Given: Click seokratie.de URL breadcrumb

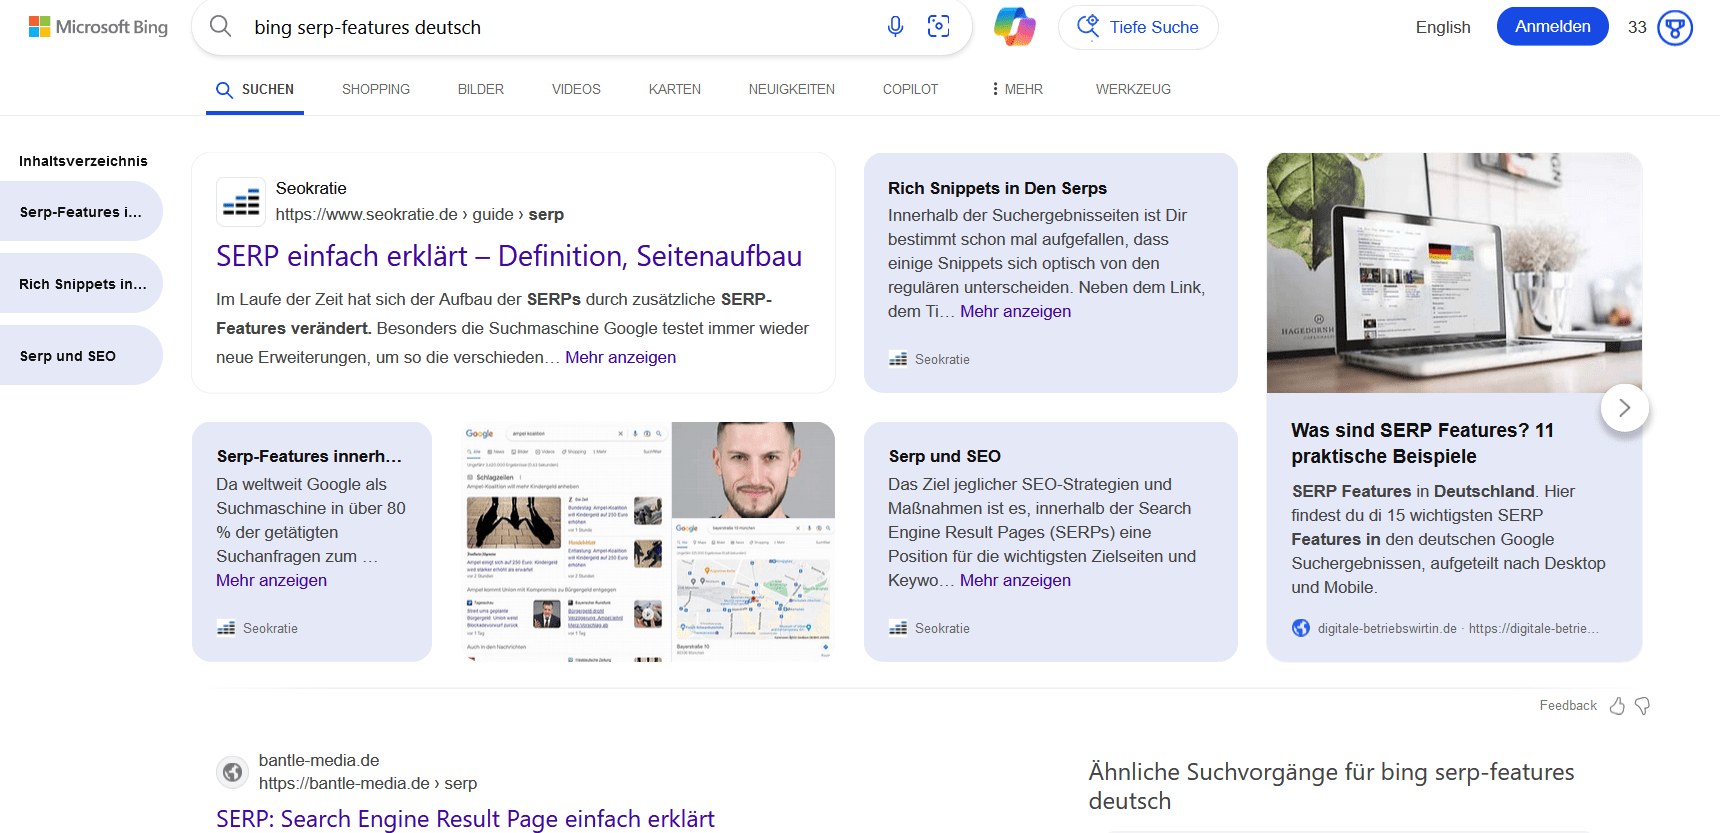Looking at the screenshot, I should [x=420, y=214].
